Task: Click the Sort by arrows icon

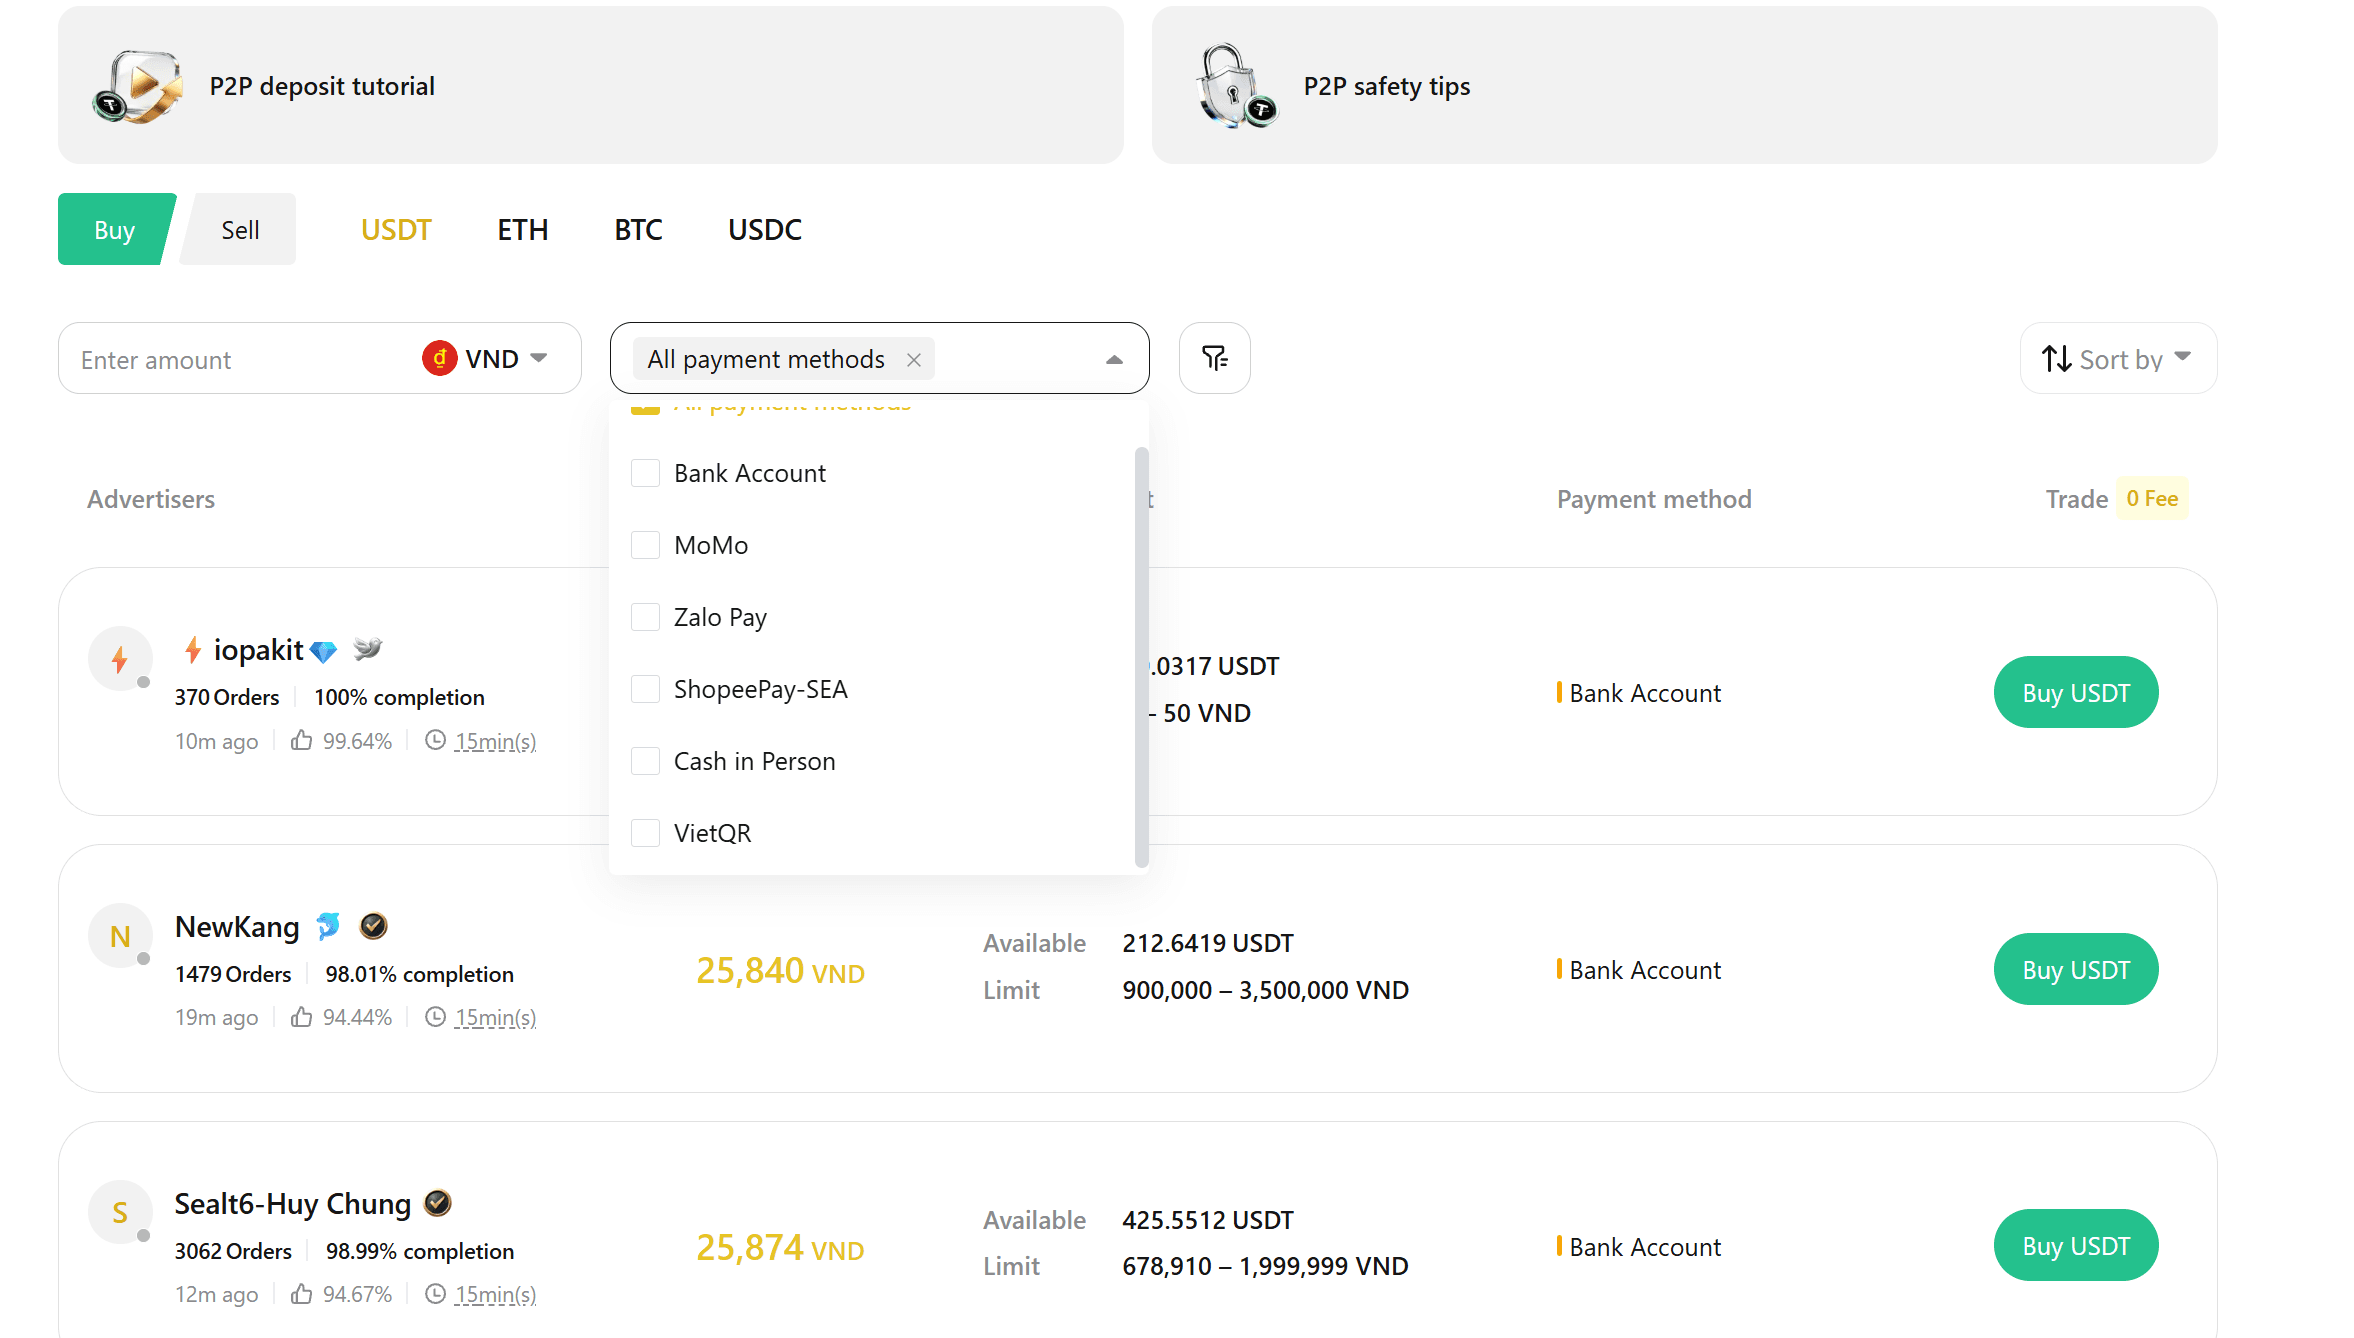Action: pyautogui.click(x=2056, y=359)
